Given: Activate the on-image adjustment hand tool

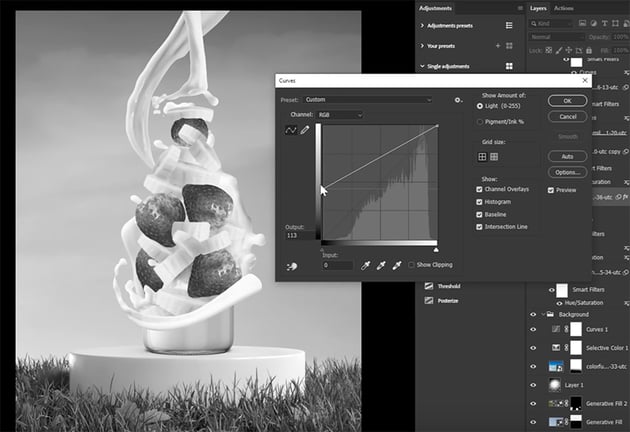Looking at the screenshot, I should (x=292, y=266).
